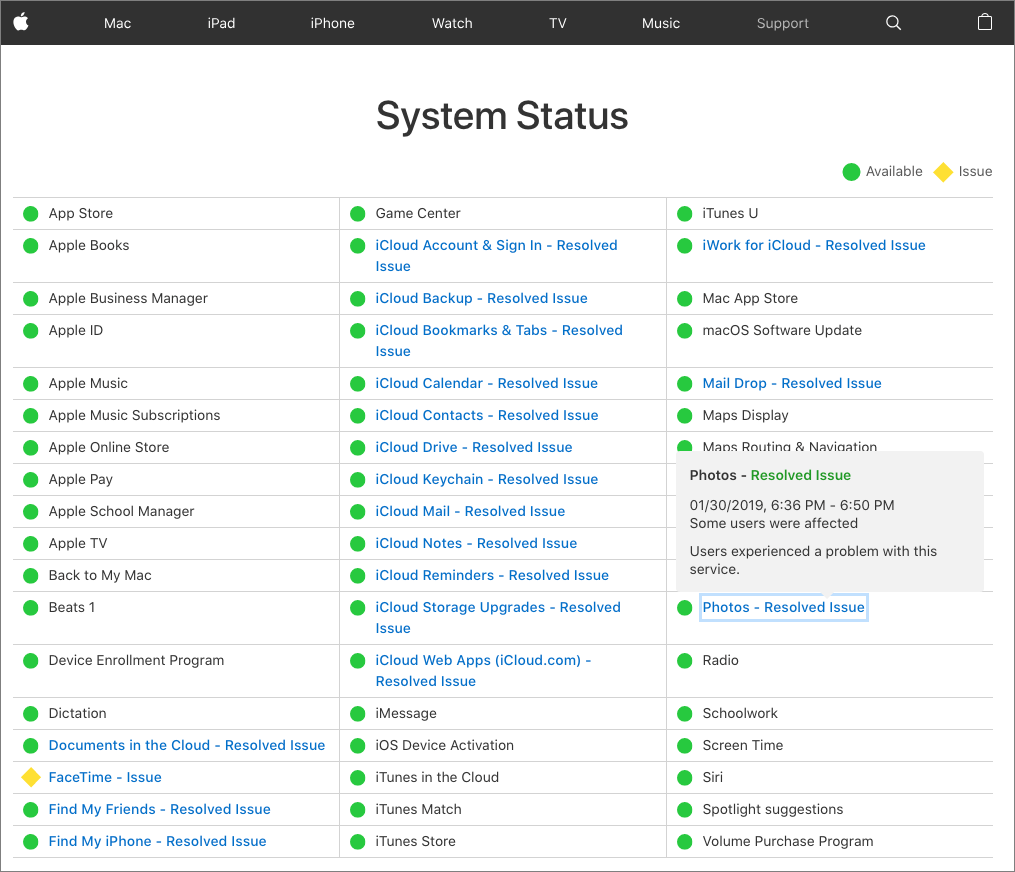Open the FaceTime - Issue link

pos(105,777)
